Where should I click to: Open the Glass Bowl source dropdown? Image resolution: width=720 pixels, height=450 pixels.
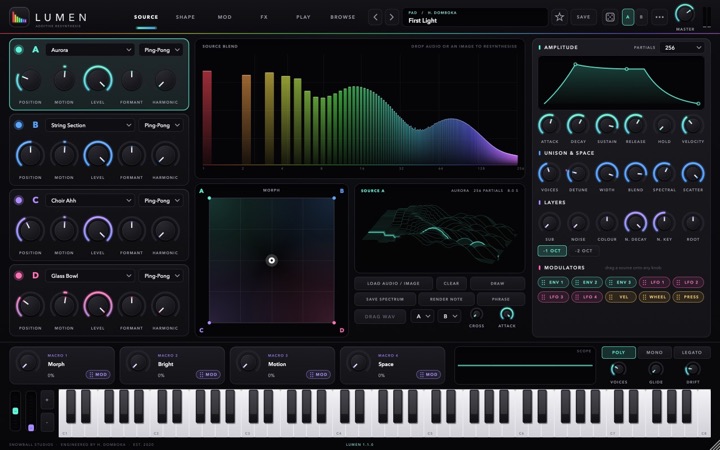(90, 276)
